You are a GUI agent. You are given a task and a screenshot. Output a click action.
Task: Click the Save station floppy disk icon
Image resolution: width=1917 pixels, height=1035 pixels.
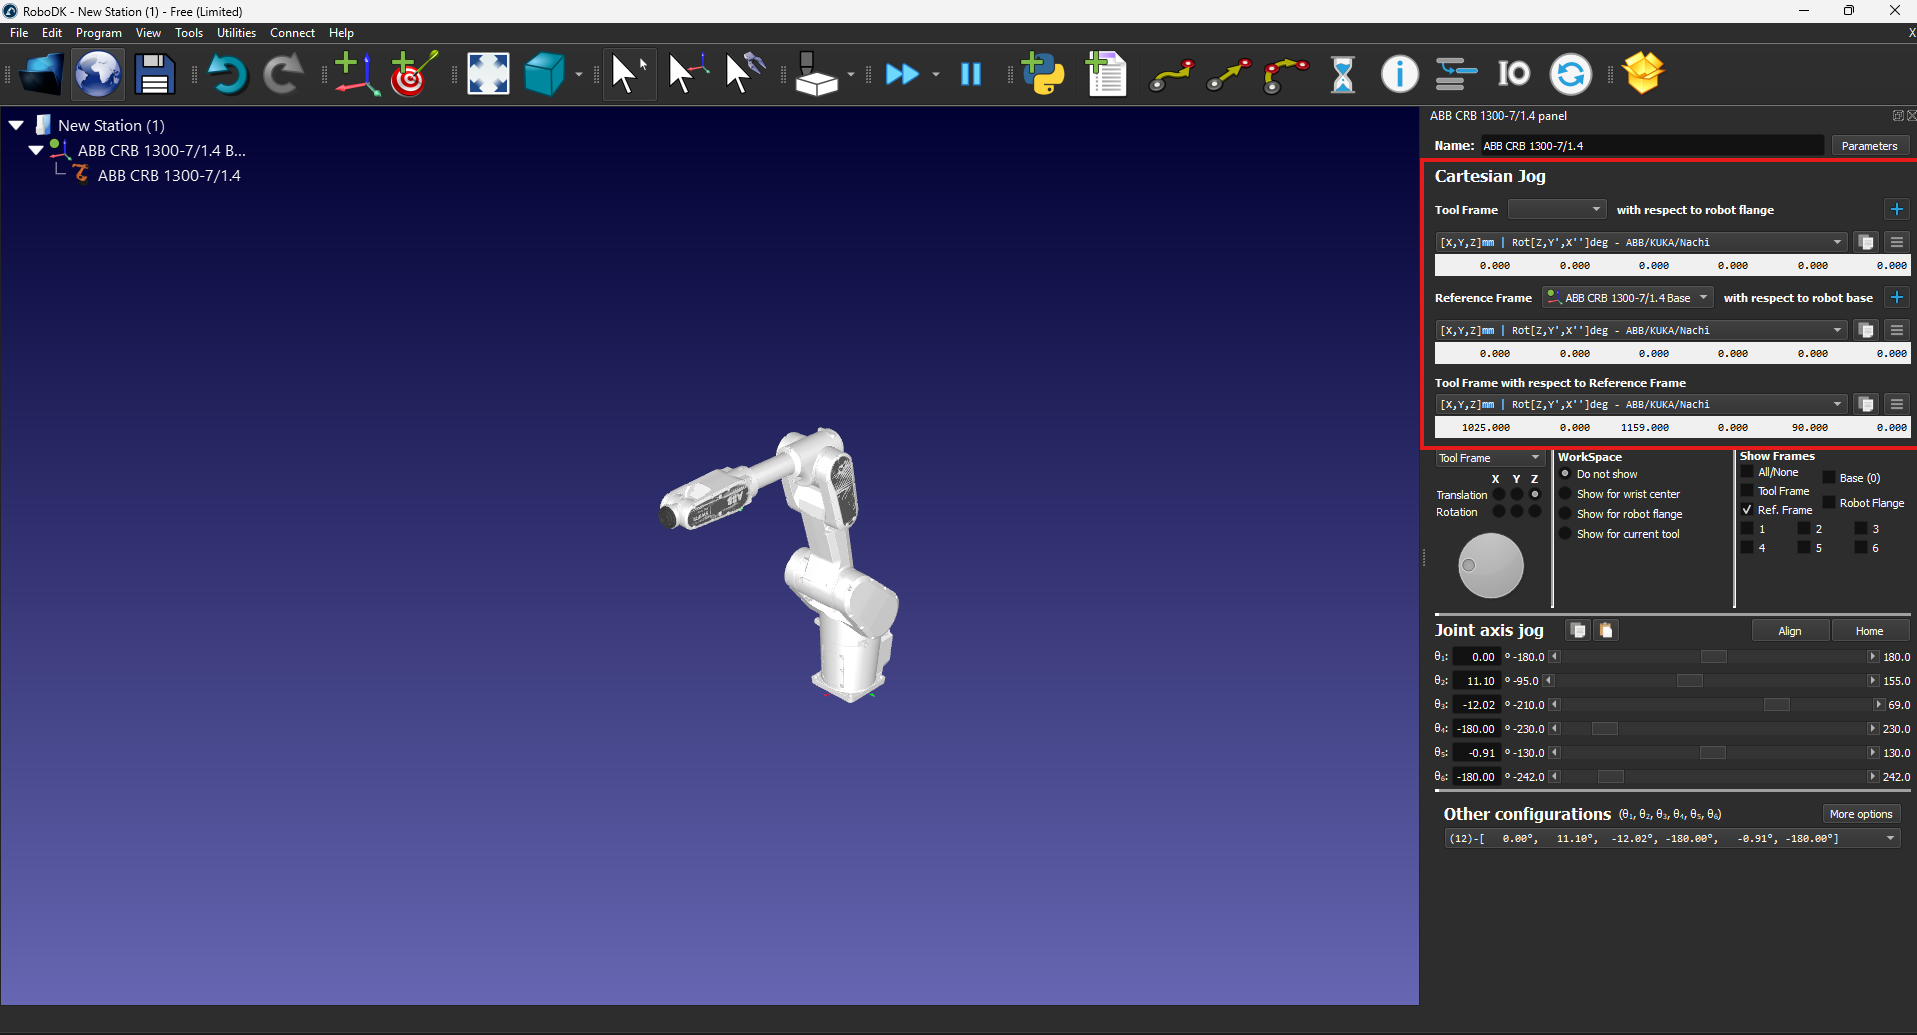pyautogui.click(x=154, y=74)
